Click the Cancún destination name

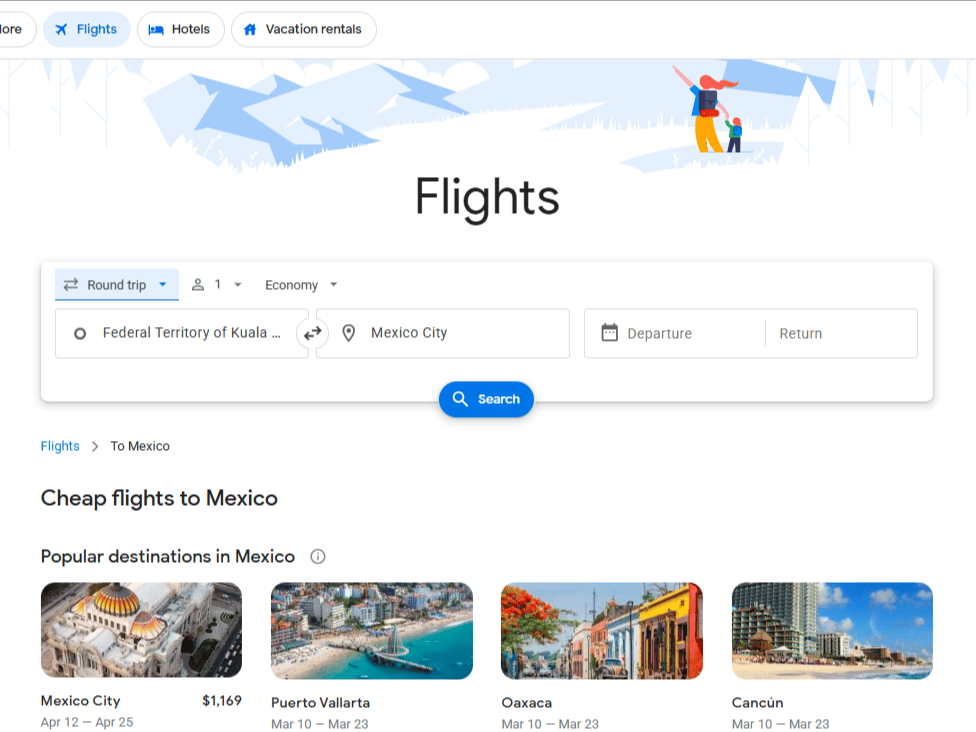758,703
